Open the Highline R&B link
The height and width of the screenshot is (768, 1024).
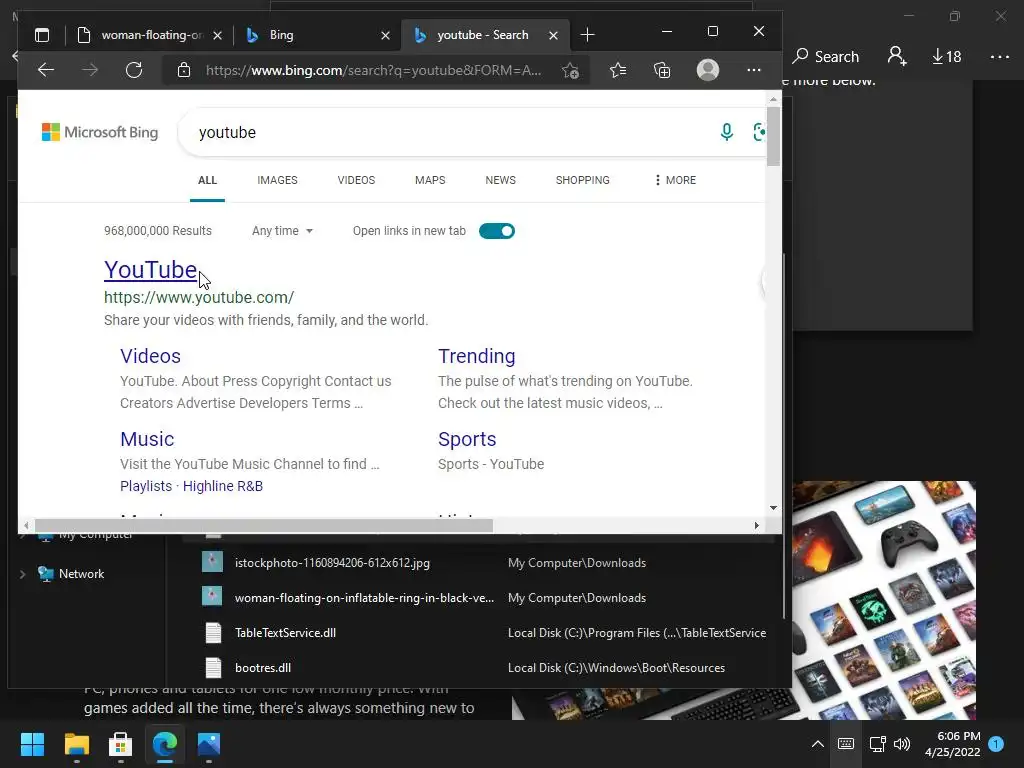click(223, 486)
